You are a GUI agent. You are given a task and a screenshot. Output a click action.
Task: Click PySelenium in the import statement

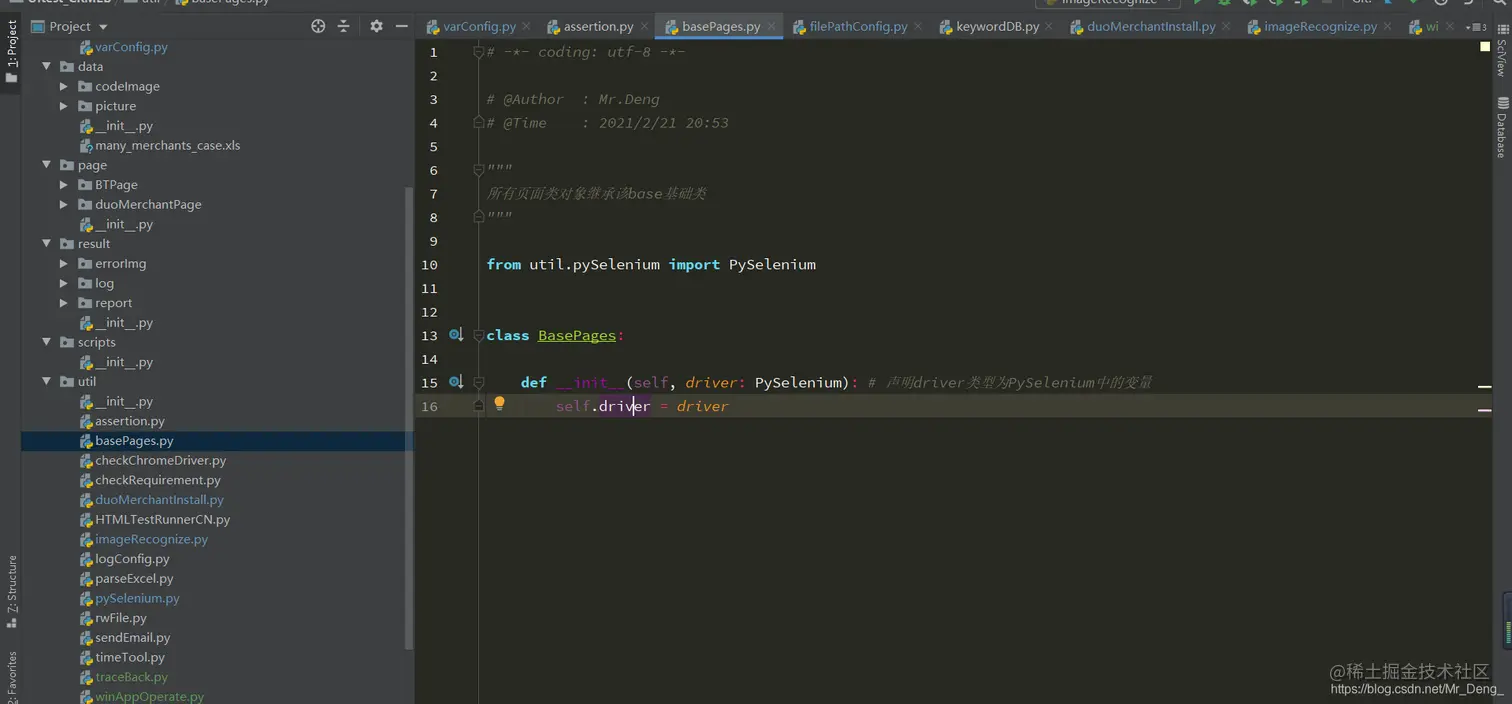coord(772,265)
